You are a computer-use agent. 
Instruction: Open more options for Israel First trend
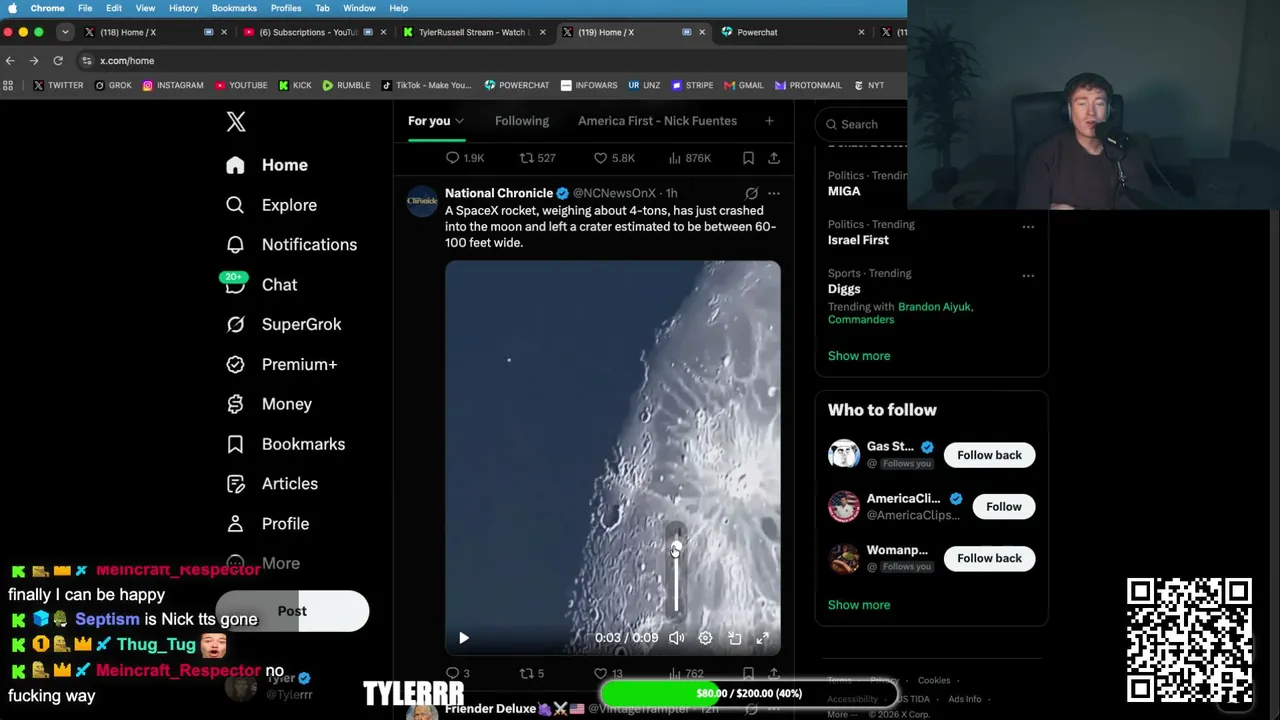(1028, 226)
